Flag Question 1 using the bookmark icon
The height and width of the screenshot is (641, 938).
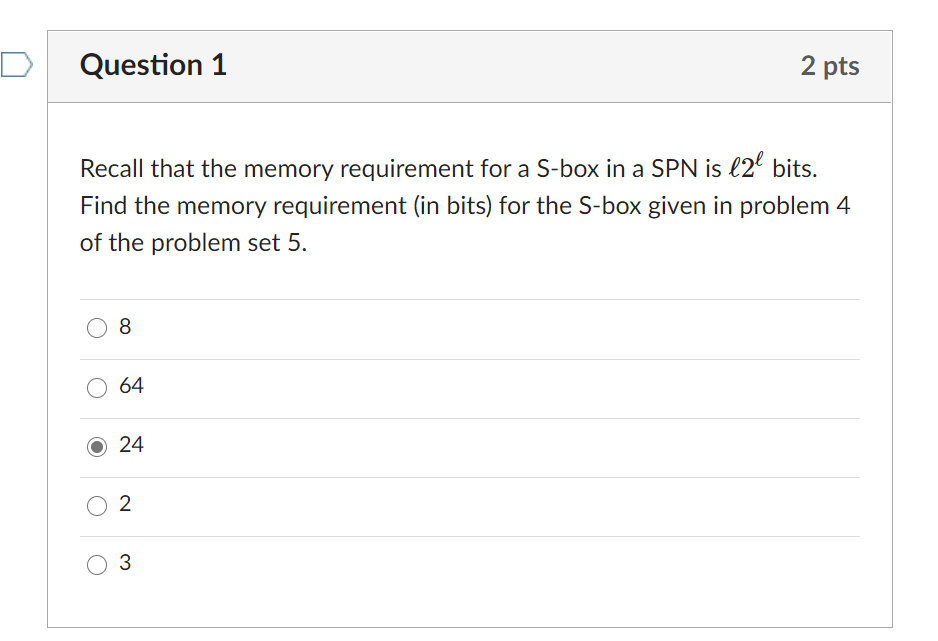tap(16, 65)
